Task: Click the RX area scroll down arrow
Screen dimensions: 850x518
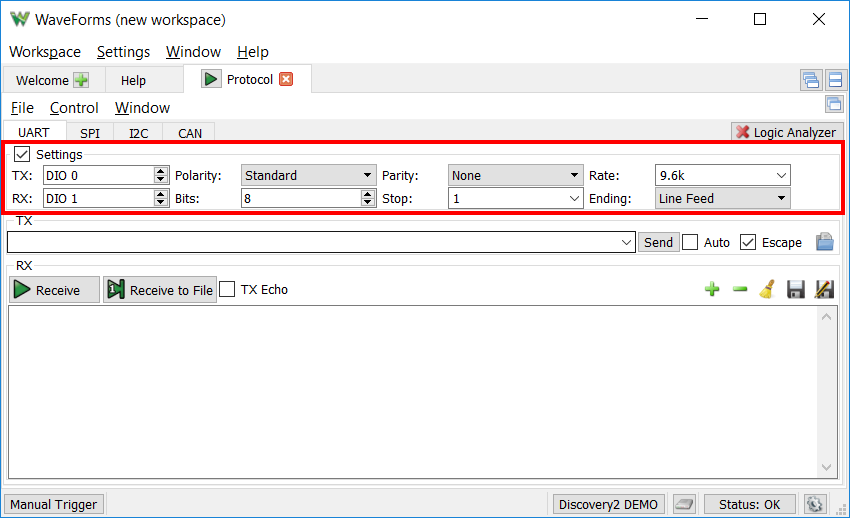Action: pos(827,468)
